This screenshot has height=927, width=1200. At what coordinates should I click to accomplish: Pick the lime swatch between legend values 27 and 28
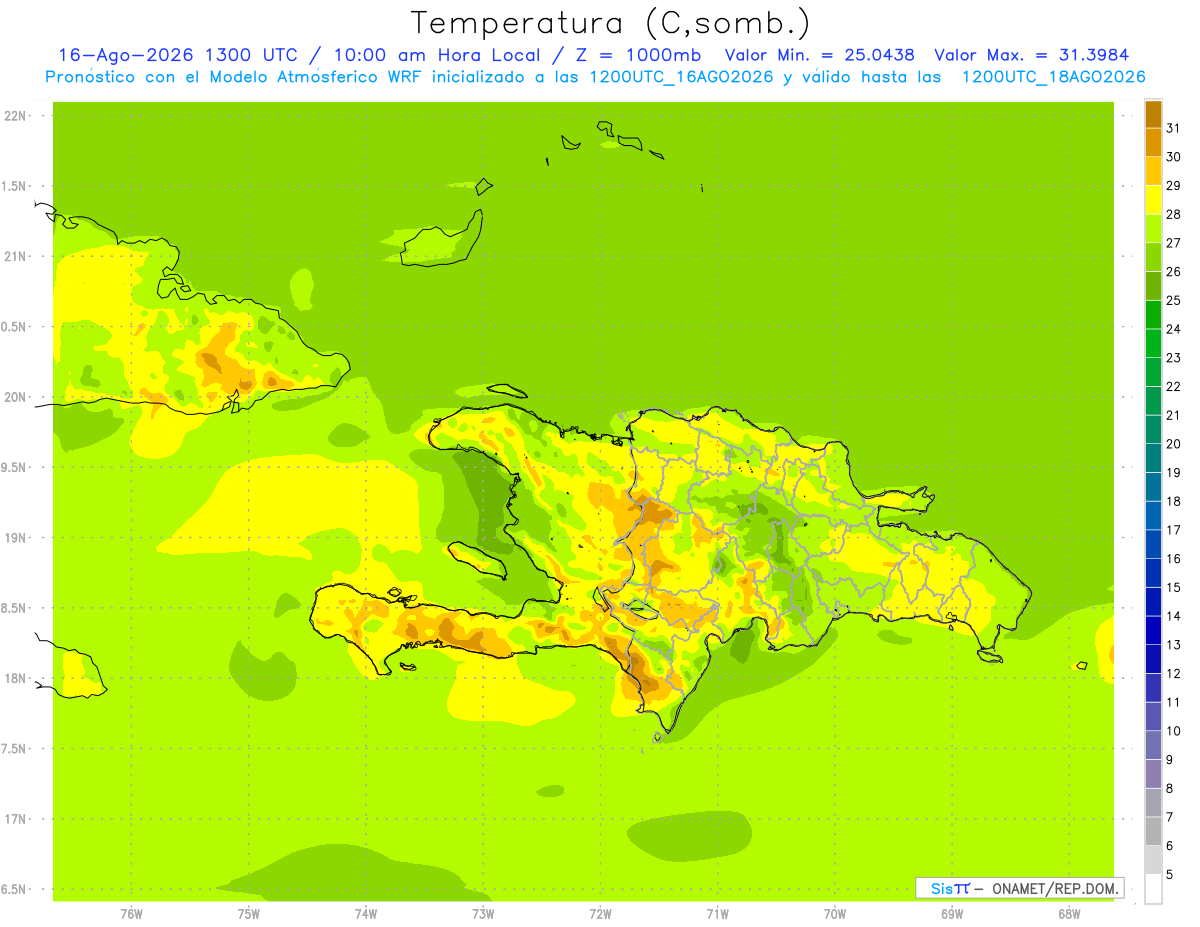pos(1153,228)
